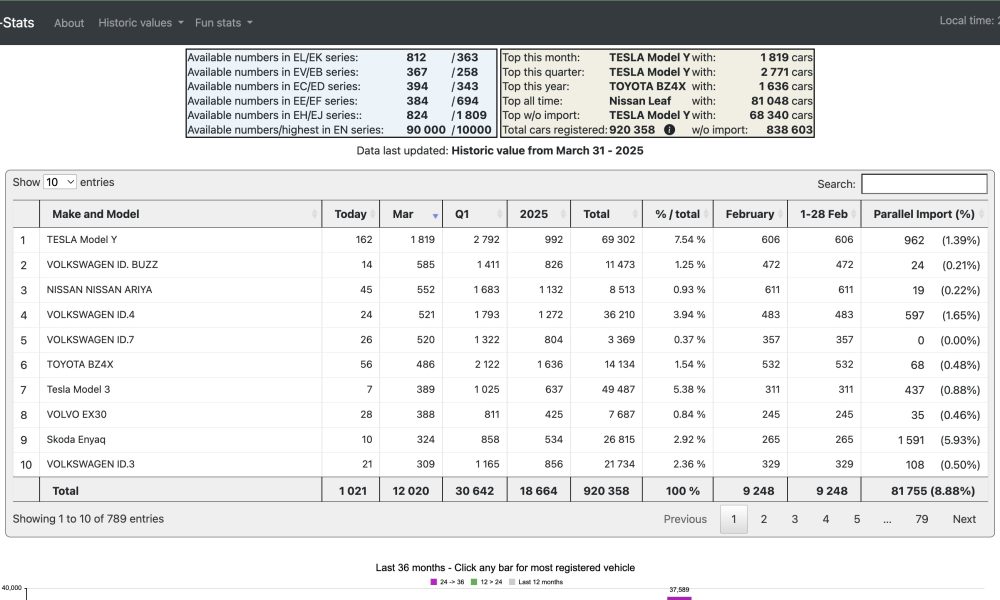Sort table by Parallel Import (%) column
The width and height of the screenshot is (1000, 600).
click(x=924, y=214)
